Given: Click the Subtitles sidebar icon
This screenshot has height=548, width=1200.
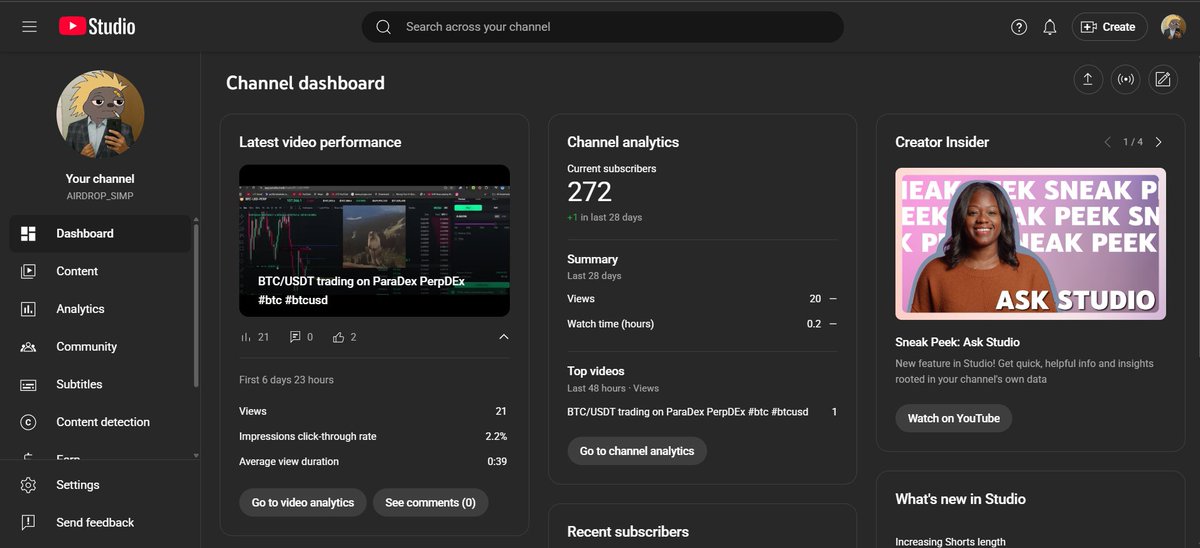Looking at the screenshot, I should (28, 384).
